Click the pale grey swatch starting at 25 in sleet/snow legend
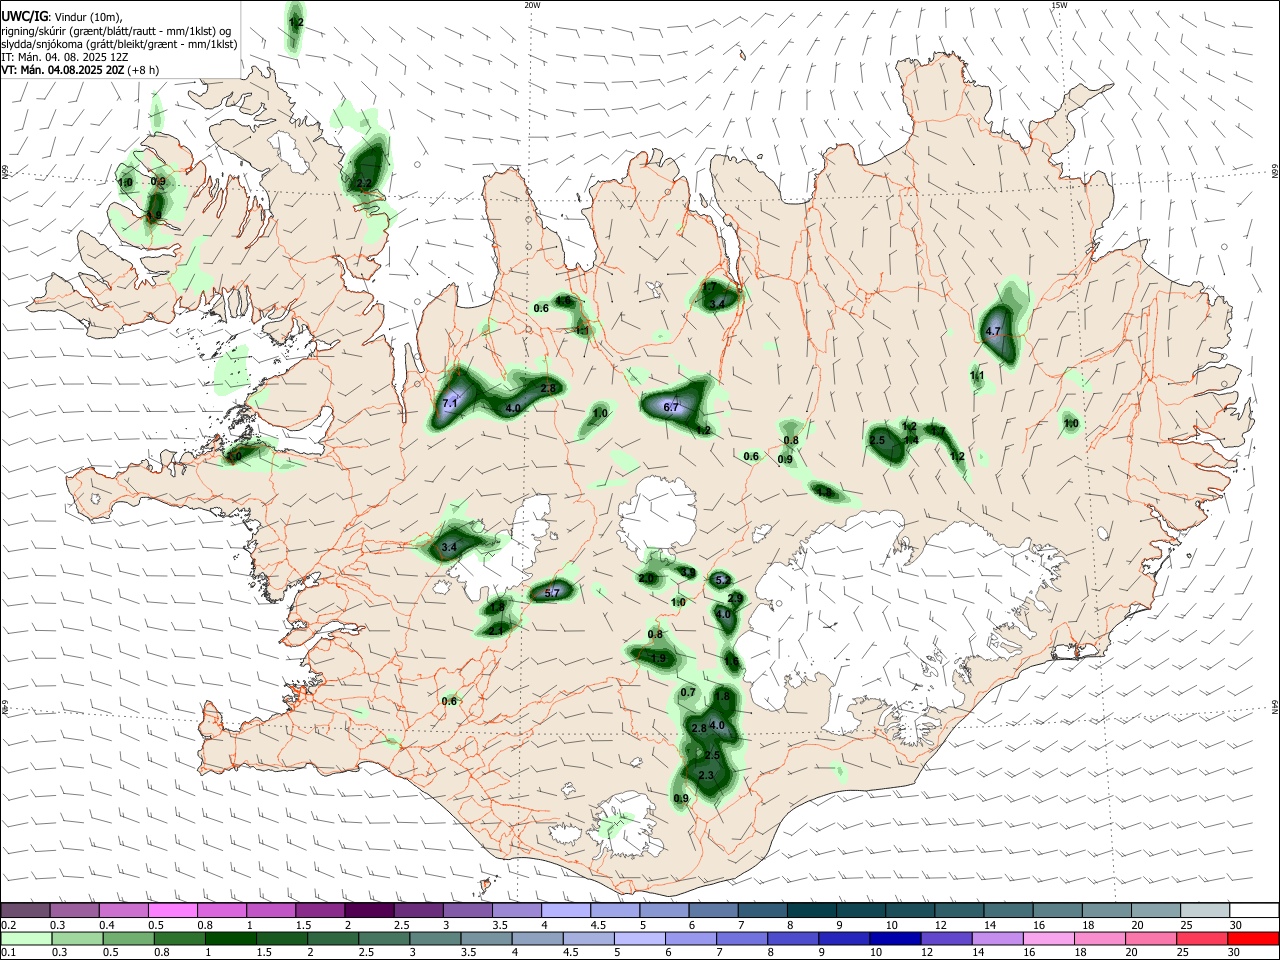 tap(1203, 911)
